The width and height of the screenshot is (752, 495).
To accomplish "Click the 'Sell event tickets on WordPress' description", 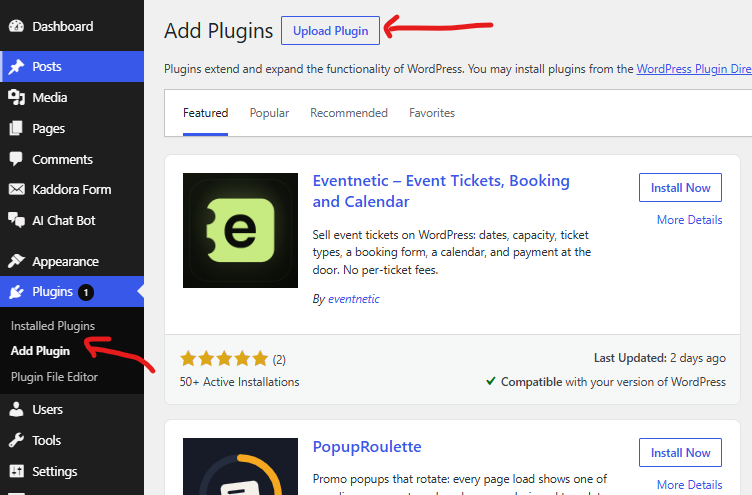I will [x=452, y=252].
